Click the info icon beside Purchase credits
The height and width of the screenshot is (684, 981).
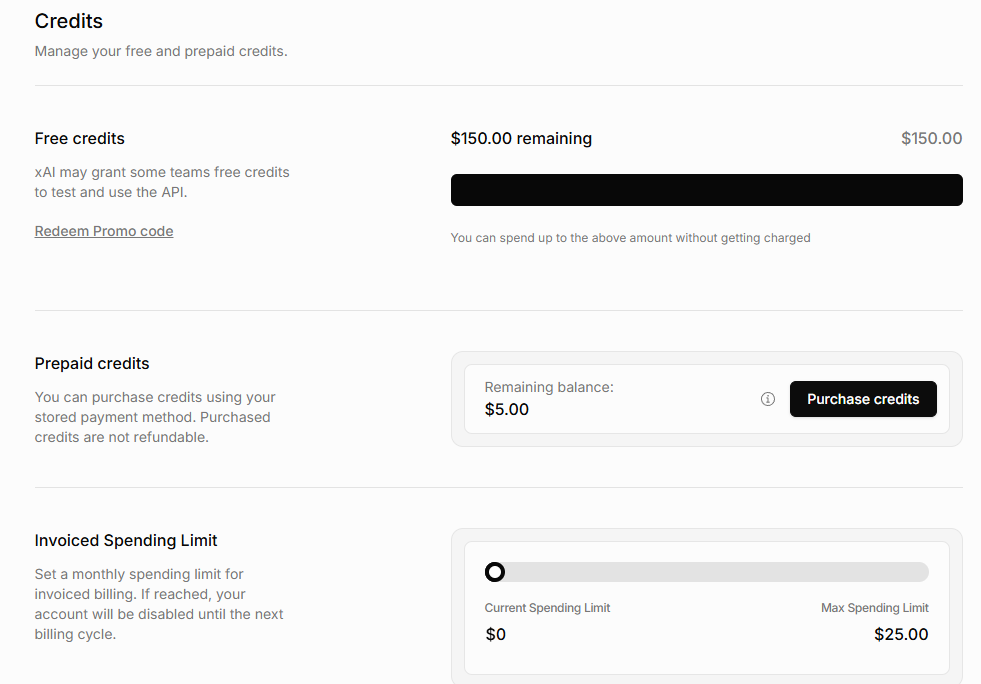(x=768, y=399)
